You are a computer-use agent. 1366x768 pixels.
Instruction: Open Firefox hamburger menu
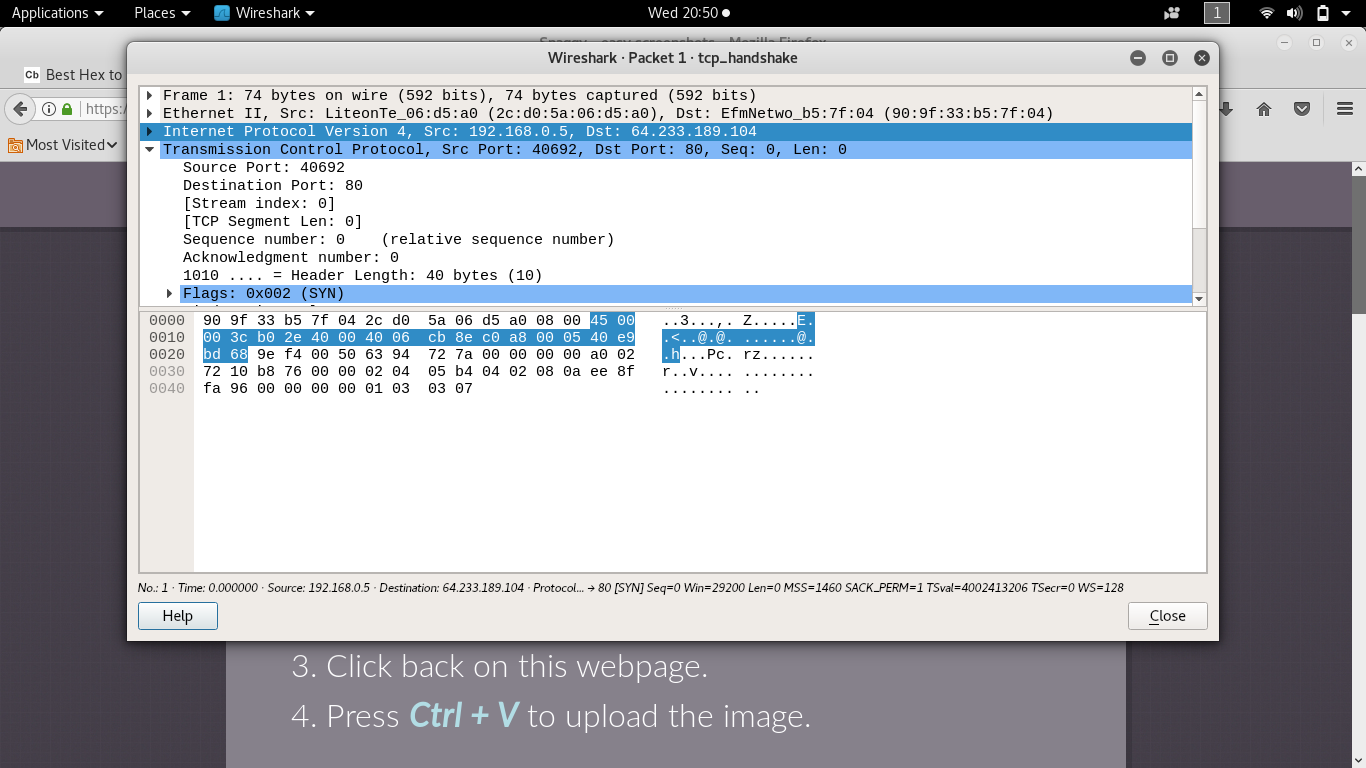pos(1345,109)
